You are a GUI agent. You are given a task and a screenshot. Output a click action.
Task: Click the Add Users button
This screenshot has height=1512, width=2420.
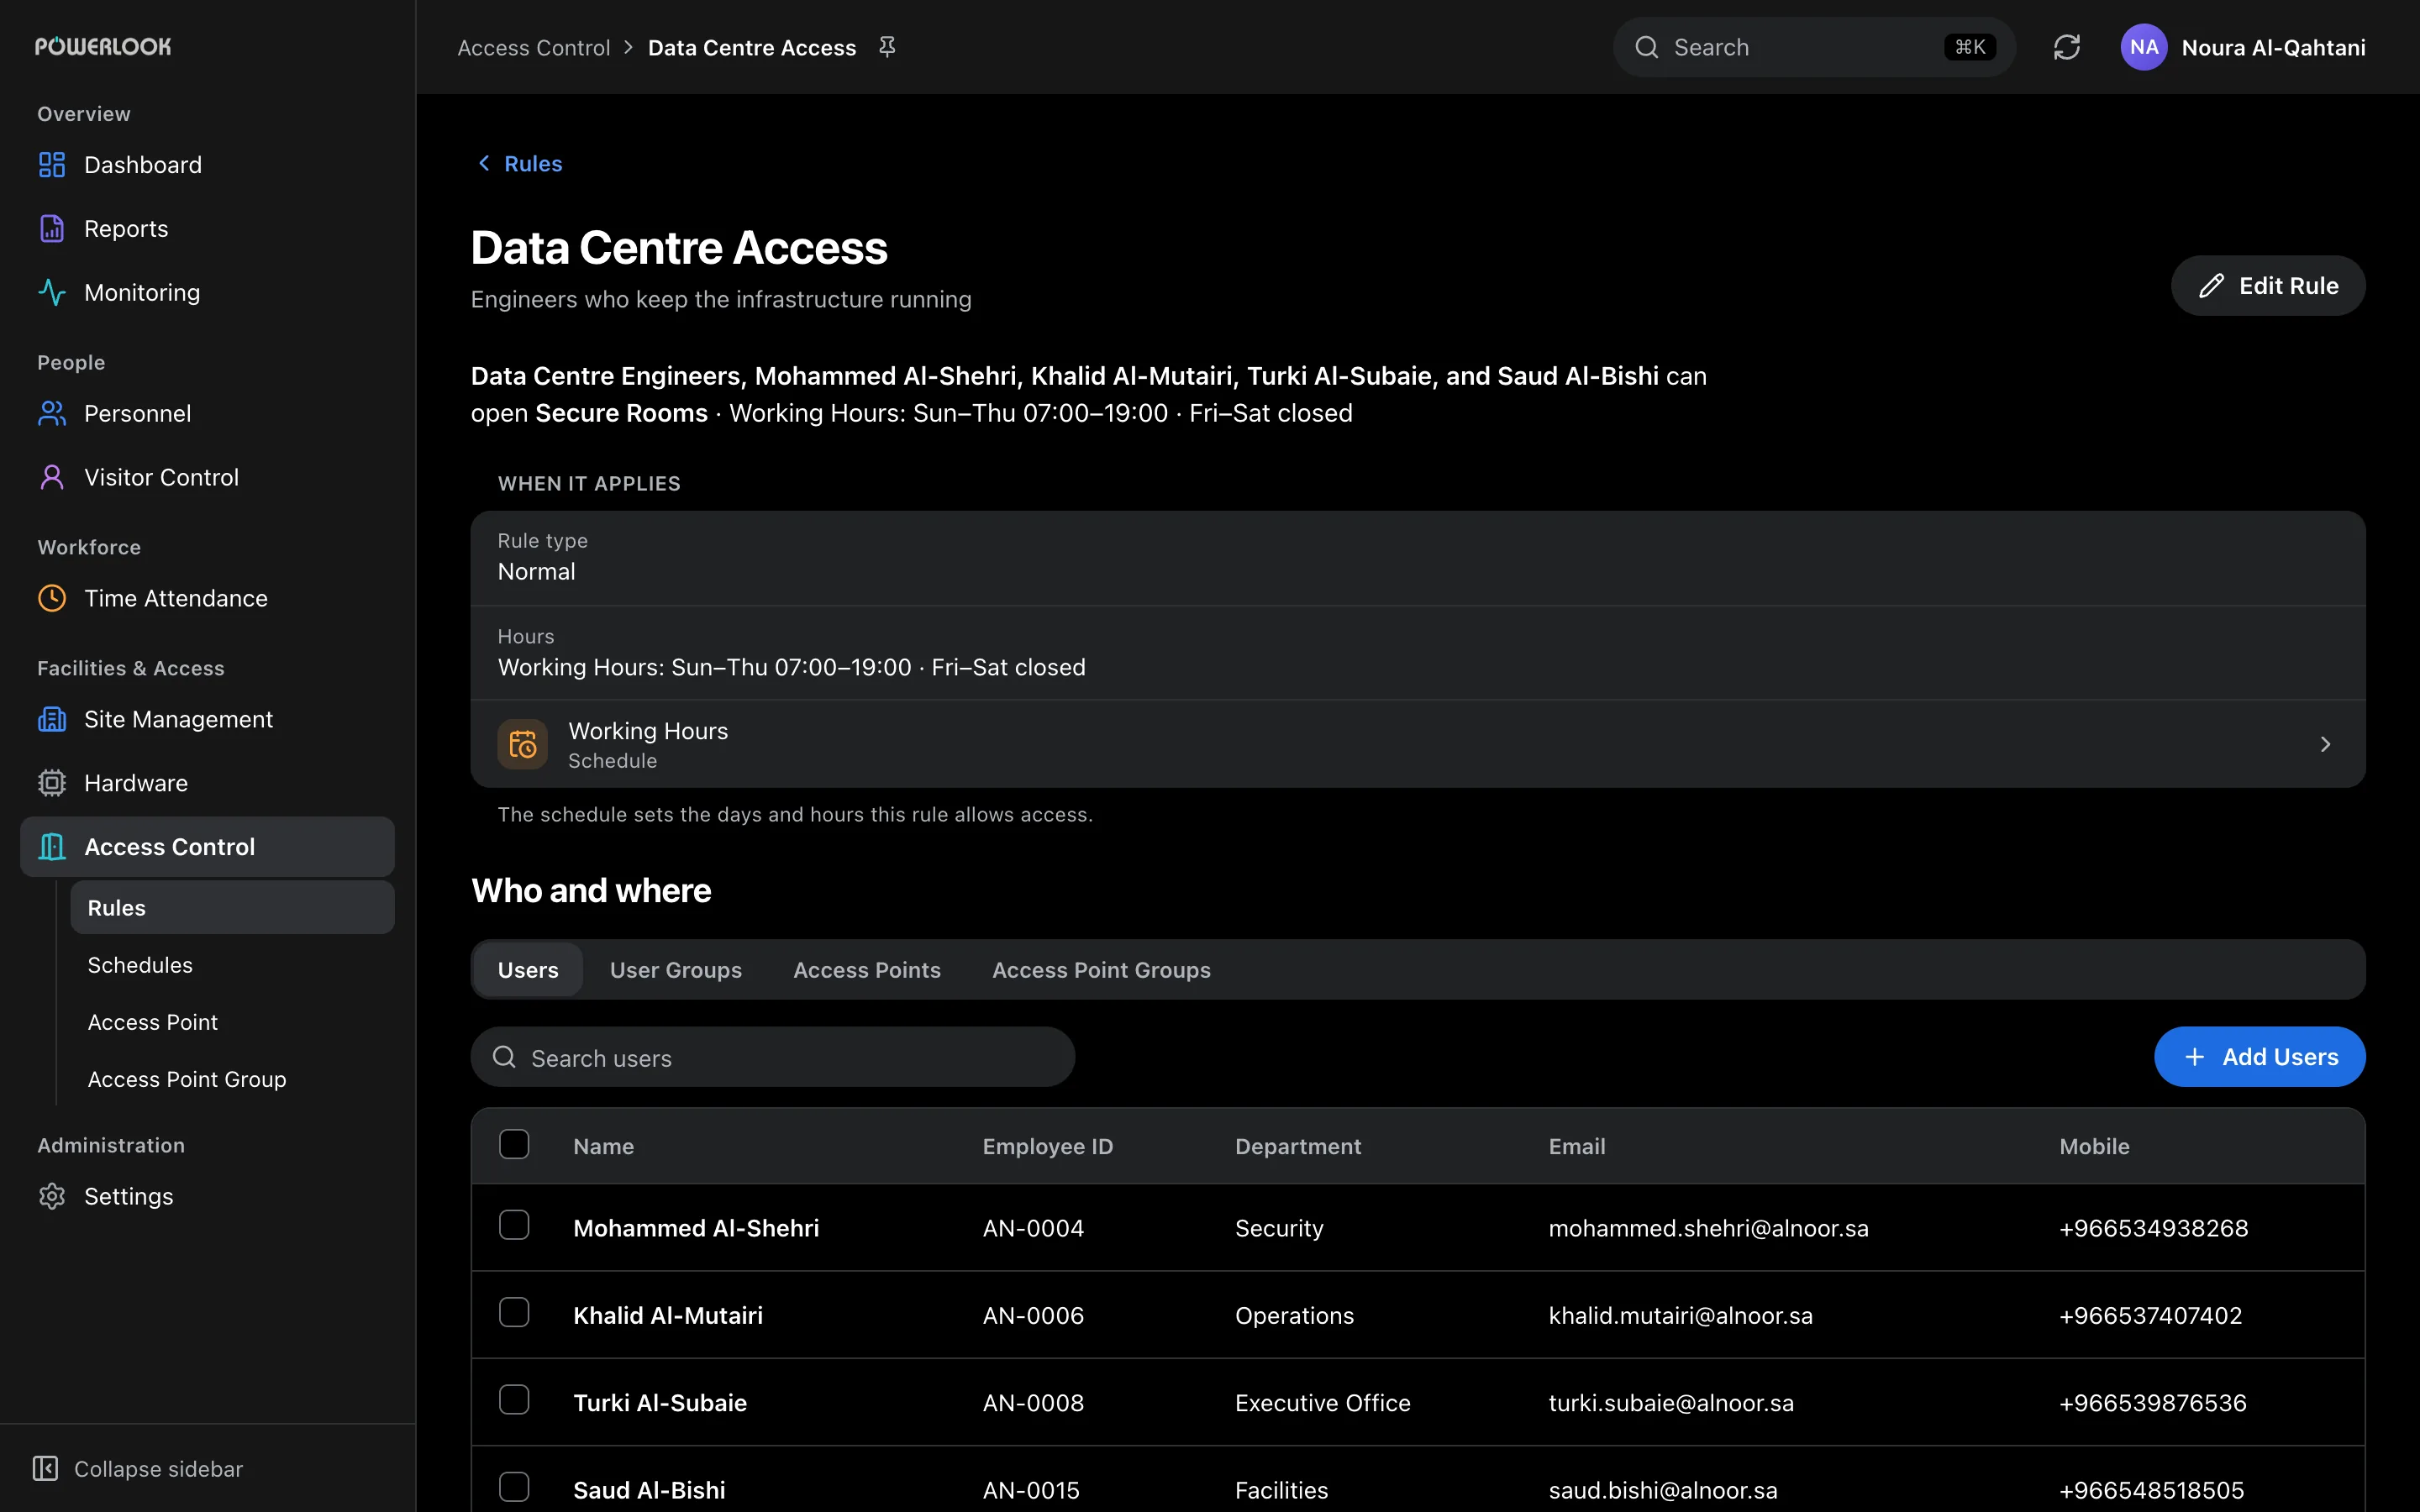(x=2259, y=1057)
